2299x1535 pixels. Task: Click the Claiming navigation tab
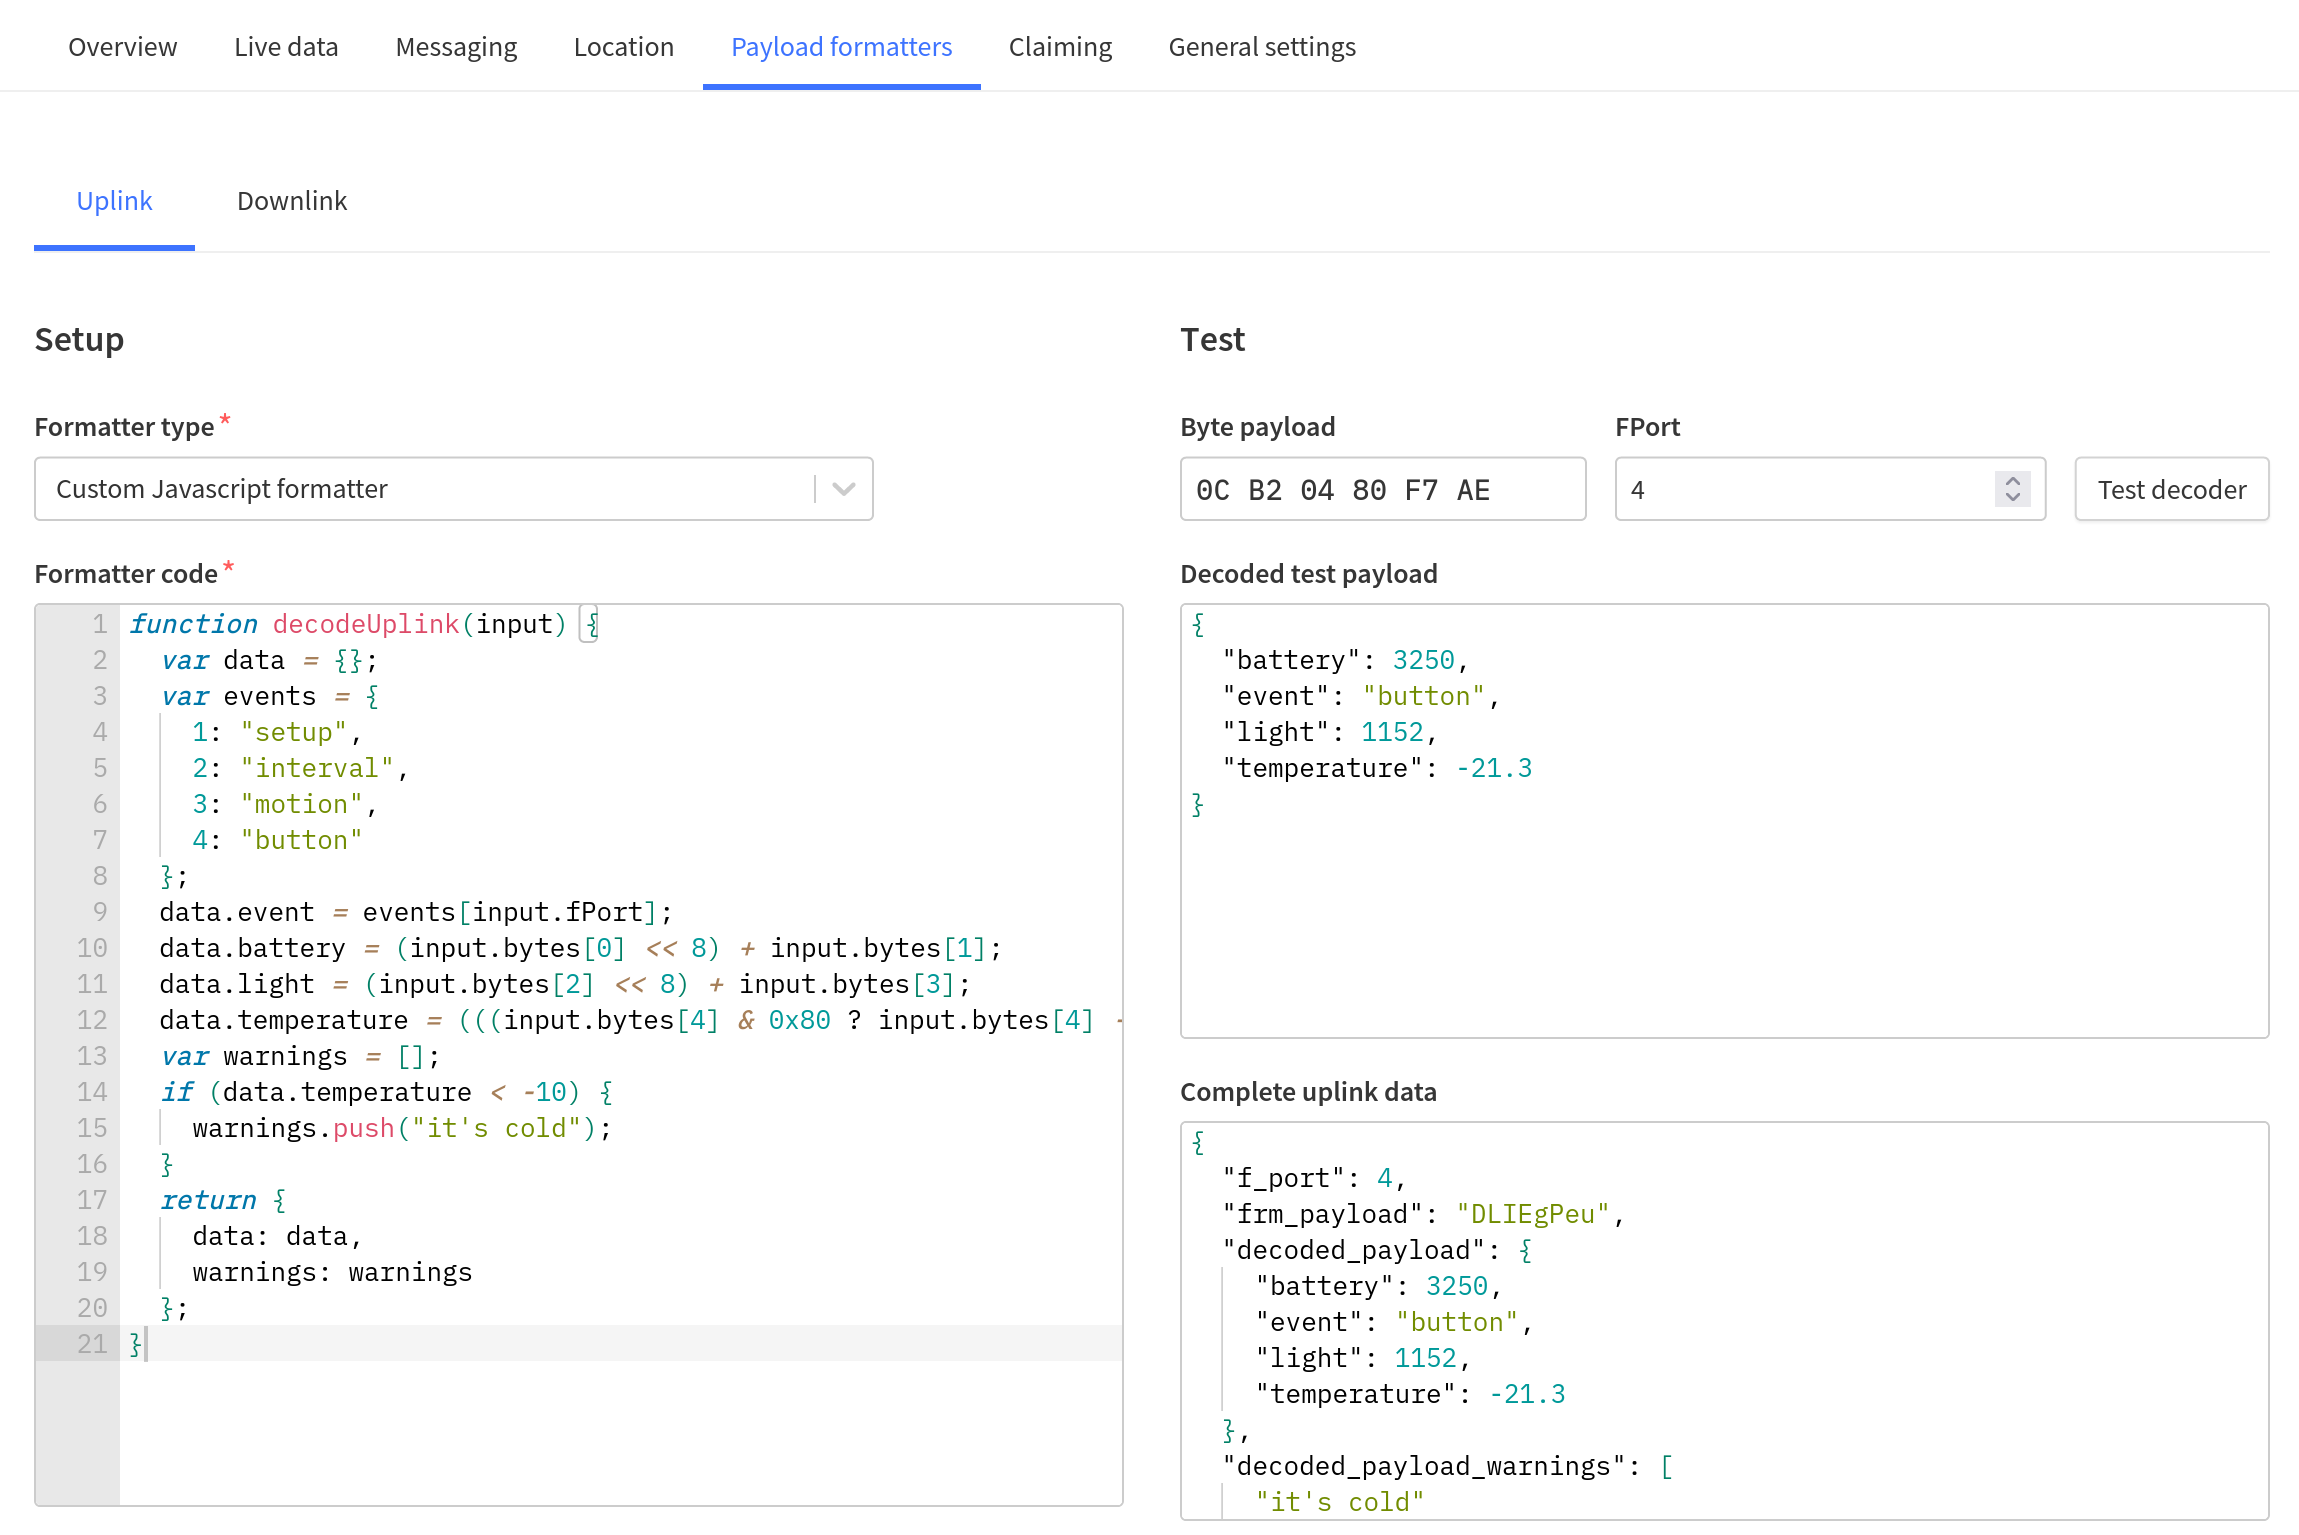click(1060, 45)
